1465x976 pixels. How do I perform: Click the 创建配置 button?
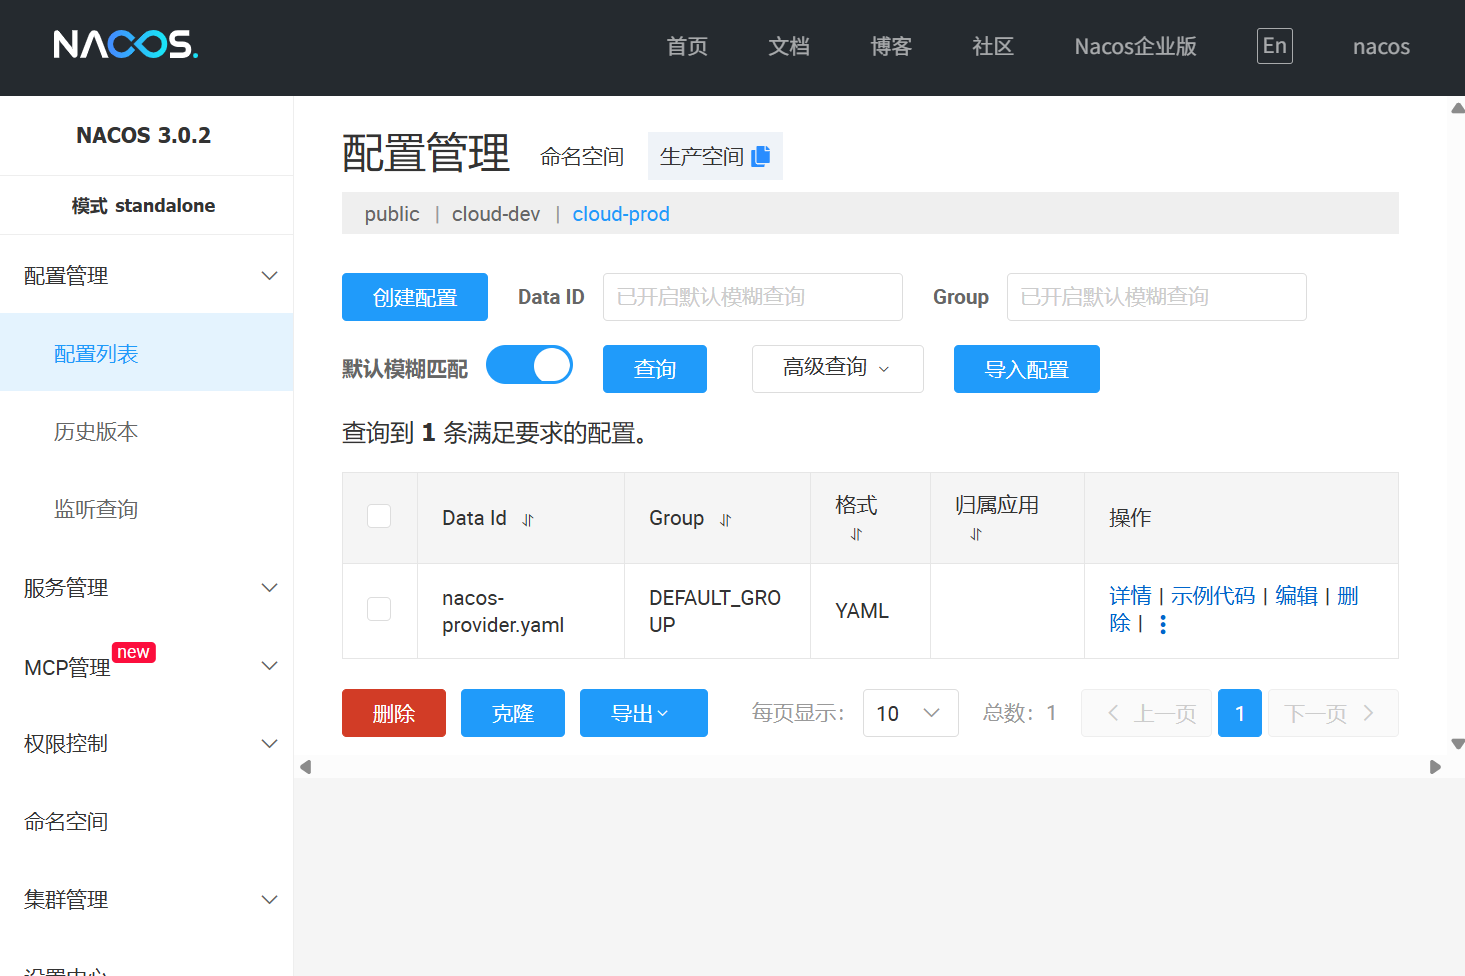[415, 297]
